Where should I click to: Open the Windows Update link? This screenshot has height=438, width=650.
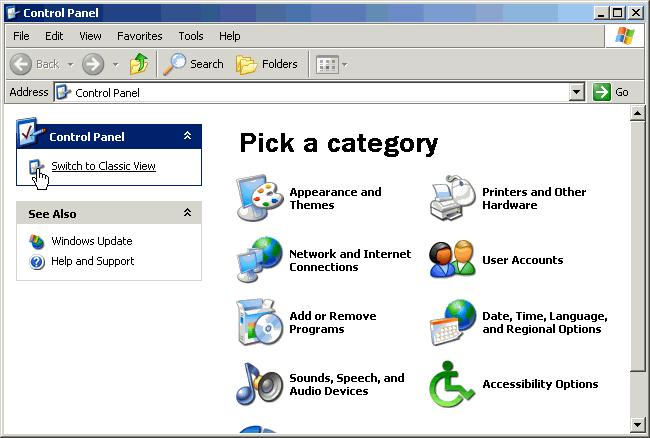click(91, 241)
